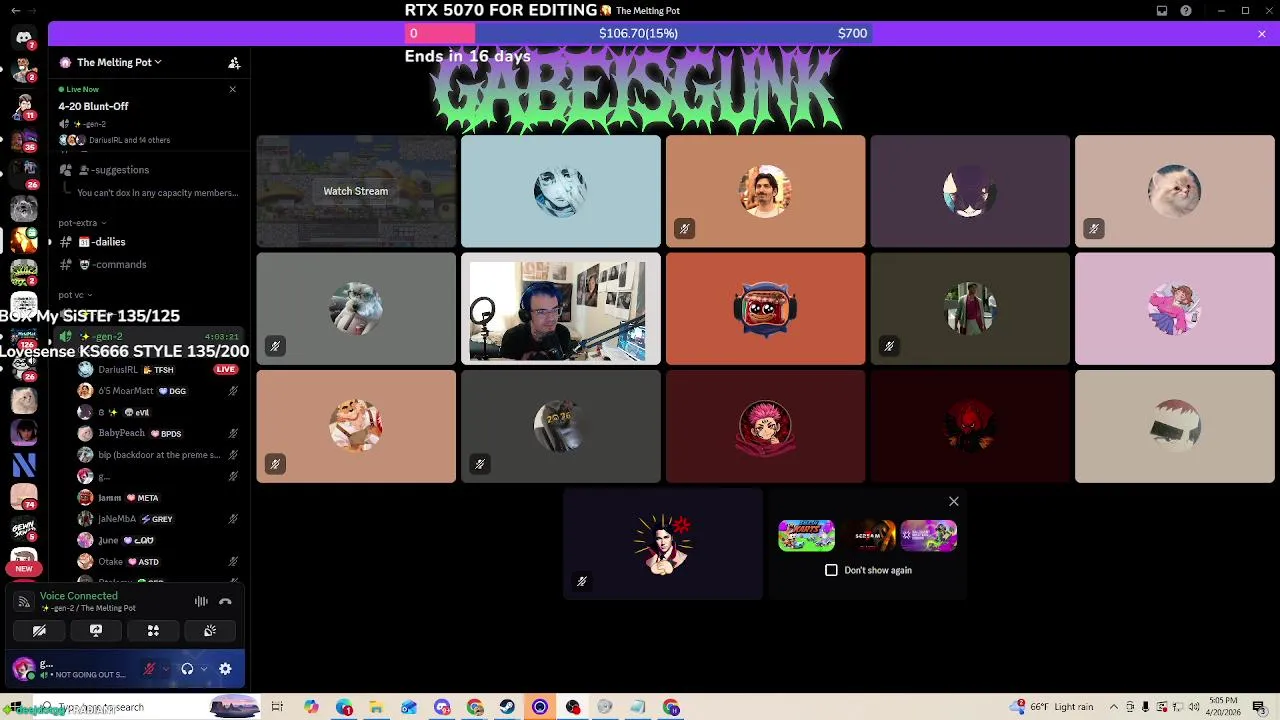Screen dimensions: 1280x720
Task: Select the bearded man avatar tile
Action: [766, 191]
